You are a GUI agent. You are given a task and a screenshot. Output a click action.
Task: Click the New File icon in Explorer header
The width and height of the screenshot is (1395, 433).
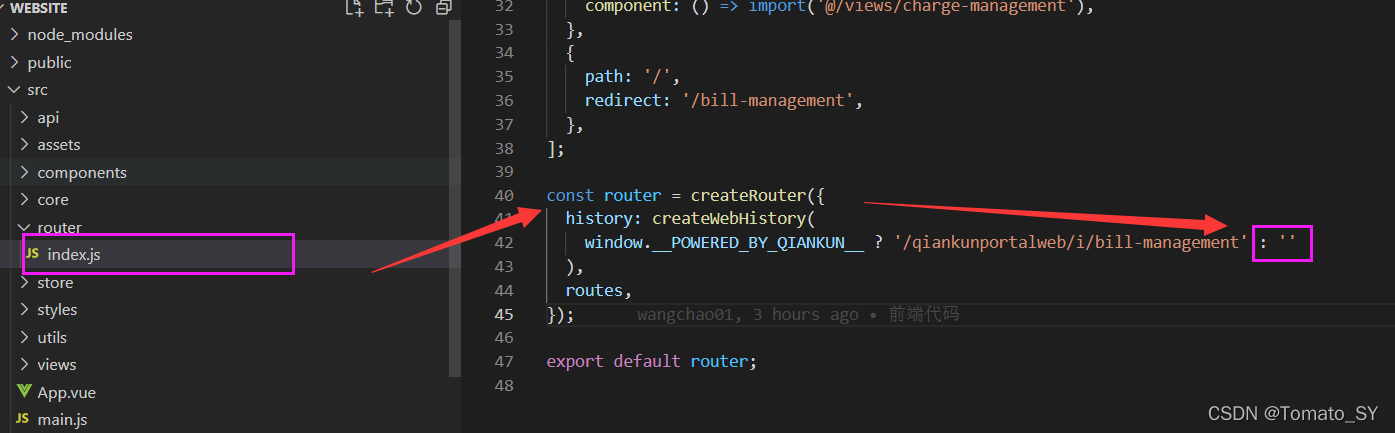pyautogui.click(x=355, y=8)
